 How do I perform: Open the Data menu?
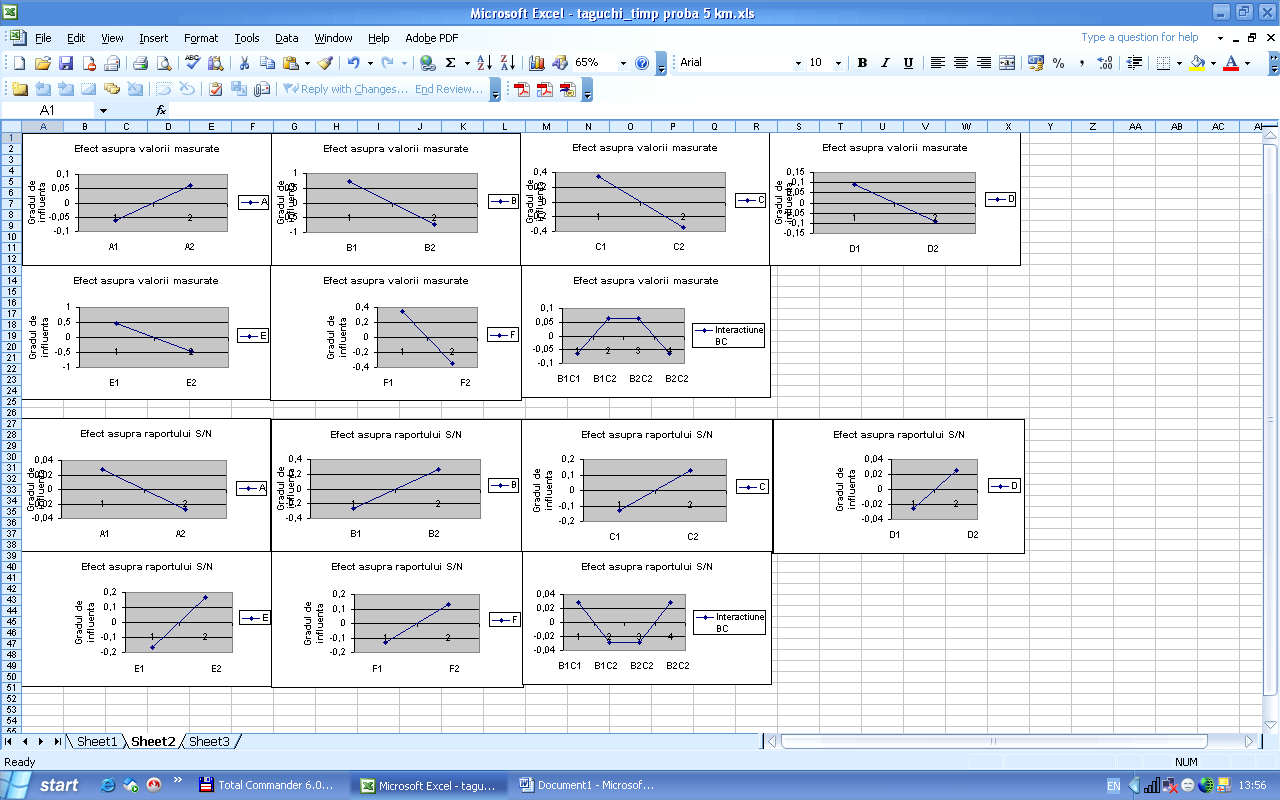tap(287, 38)
